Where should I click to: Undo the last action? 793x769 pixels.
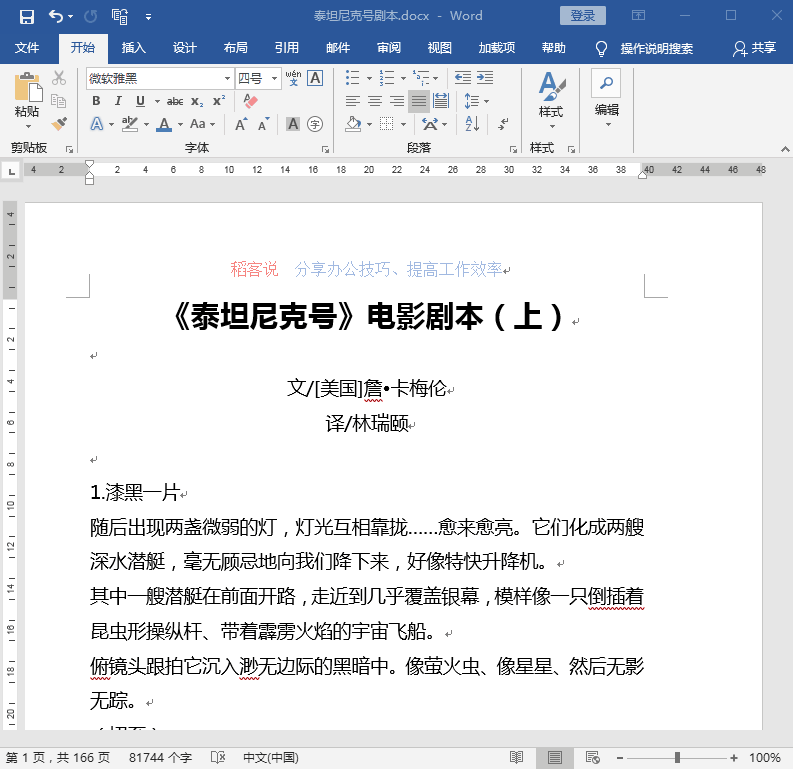(x=55, y=17)
